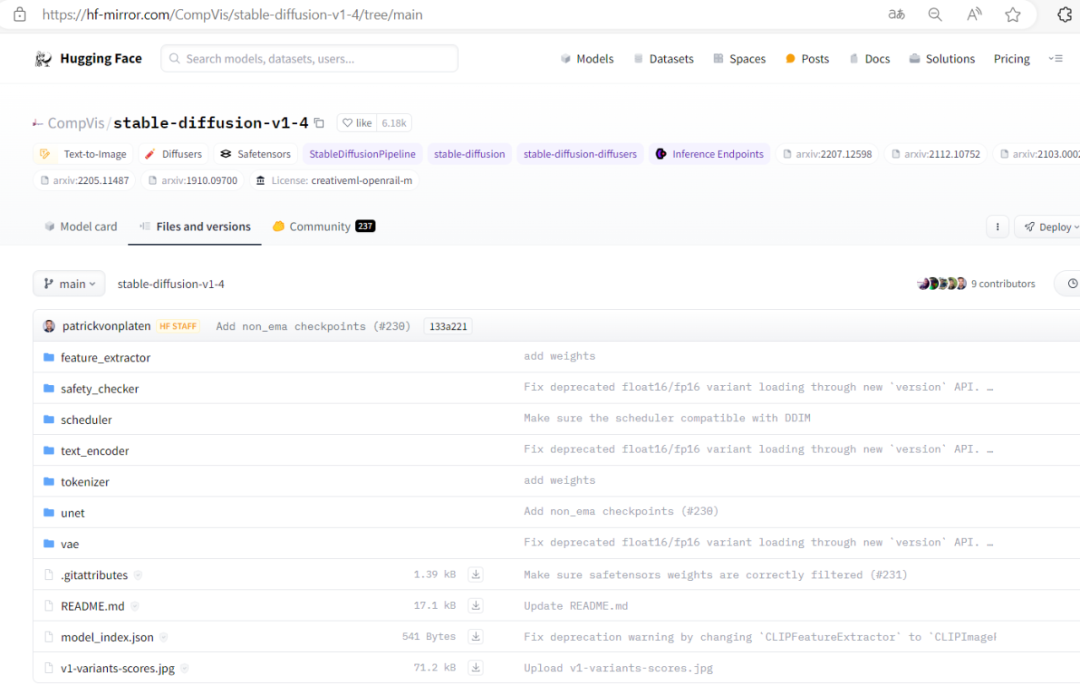This screenshot has height=689, width=1080.
Task: Click the Hugging Face logo
Action: click(x=88, y=59)
